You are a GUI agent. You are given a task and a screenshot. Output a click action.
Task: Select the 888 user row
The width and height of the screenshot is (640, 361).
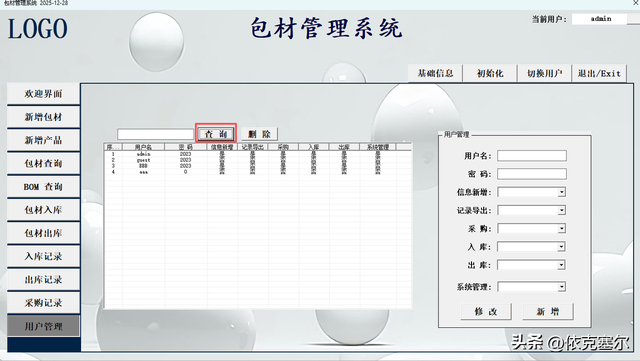pyautogui.click(x=258, y=166)
